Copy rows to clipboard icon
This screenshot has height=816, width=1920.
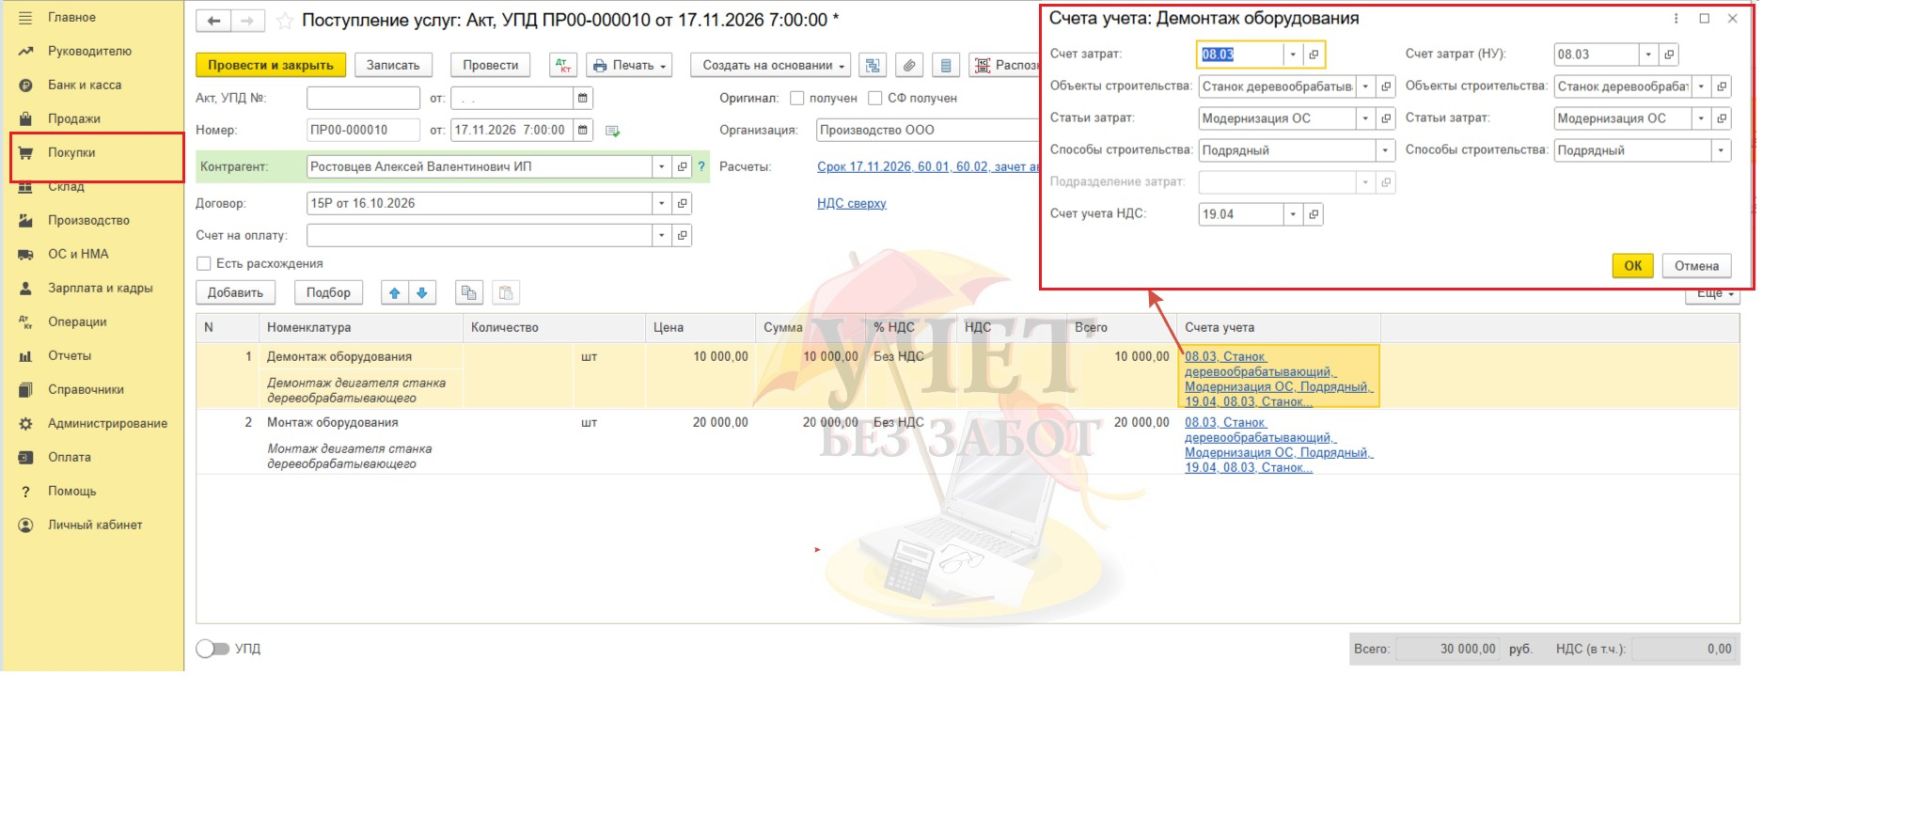click(x=469, y=293)
